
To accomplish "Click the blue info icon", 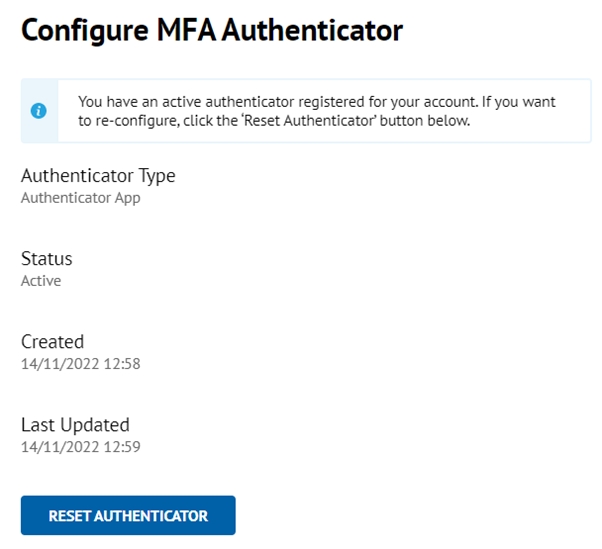I will (39, 111).
